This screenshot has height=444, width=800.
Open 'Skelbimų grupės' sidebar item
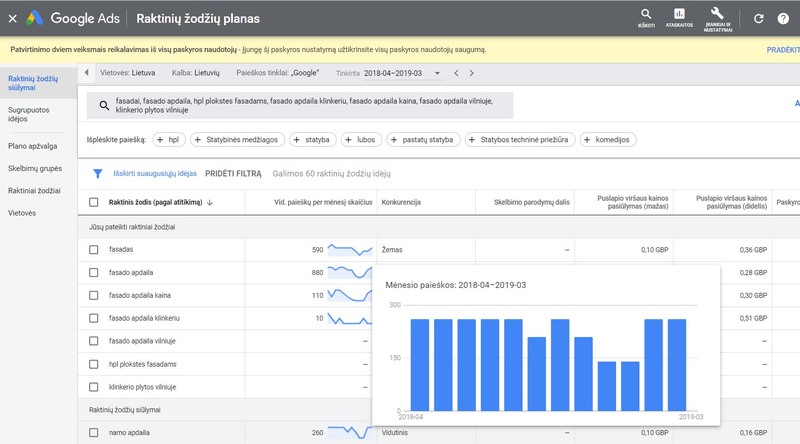point(35,168)
